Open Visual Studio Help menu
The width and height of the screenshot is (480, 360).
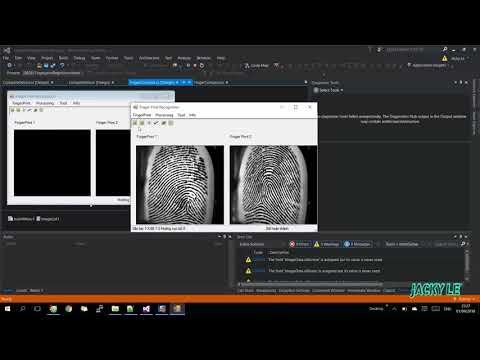tap(221, 58)
